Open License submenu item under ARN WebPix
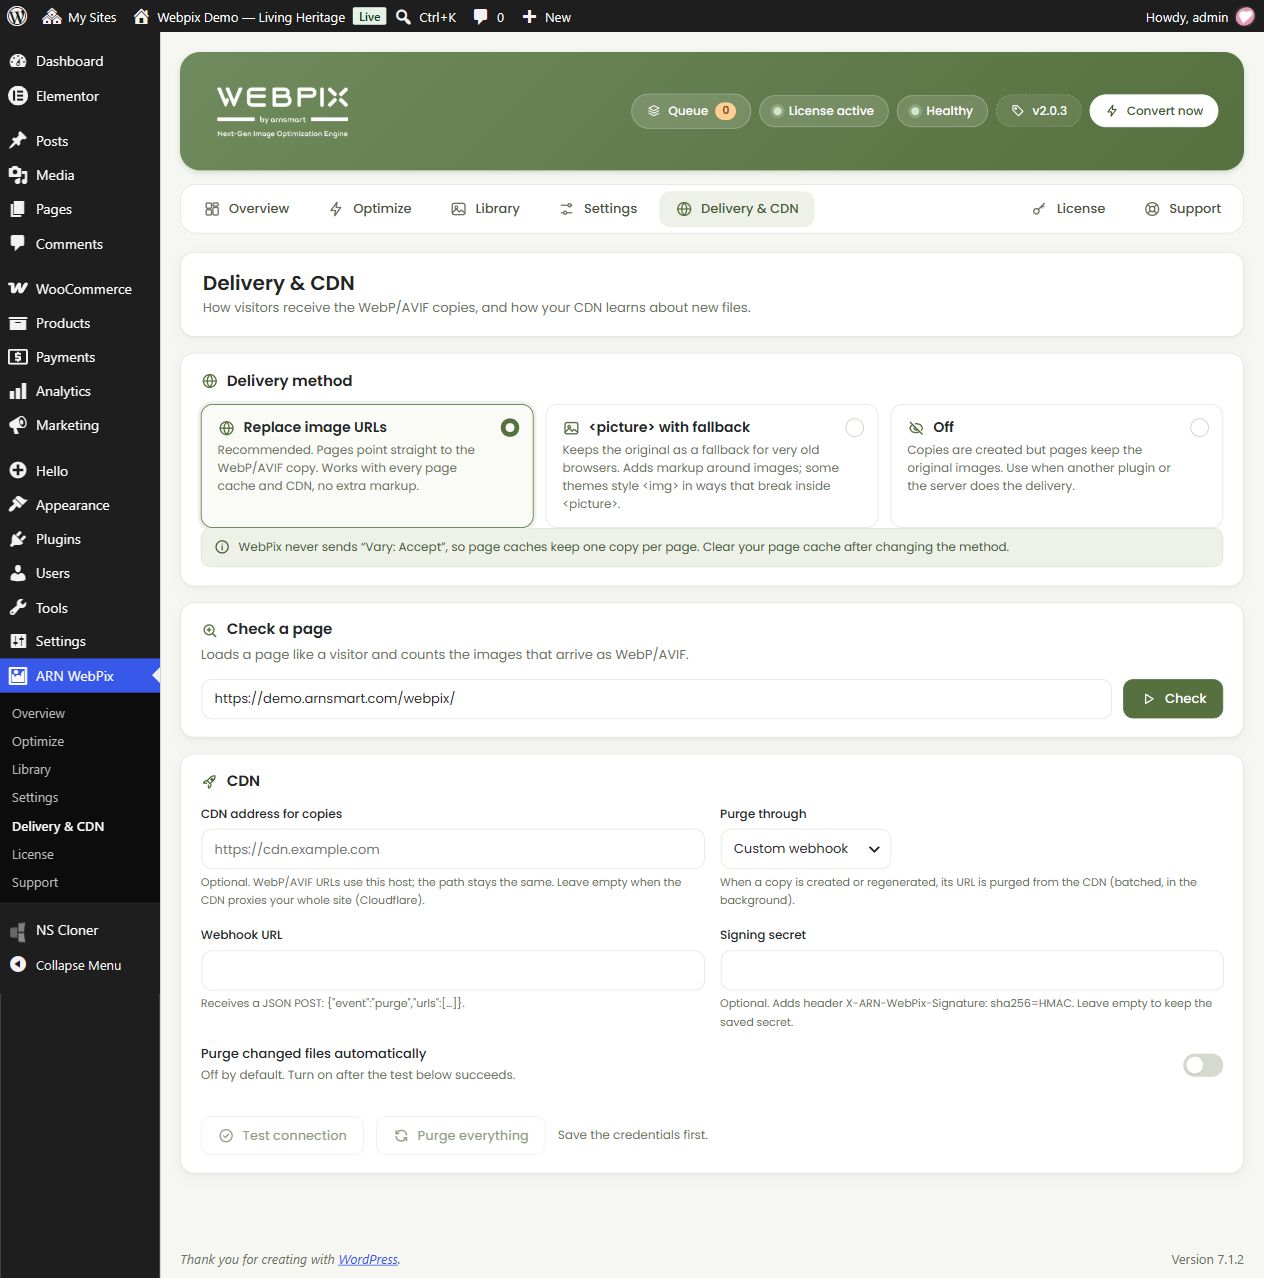 [33, 854]
